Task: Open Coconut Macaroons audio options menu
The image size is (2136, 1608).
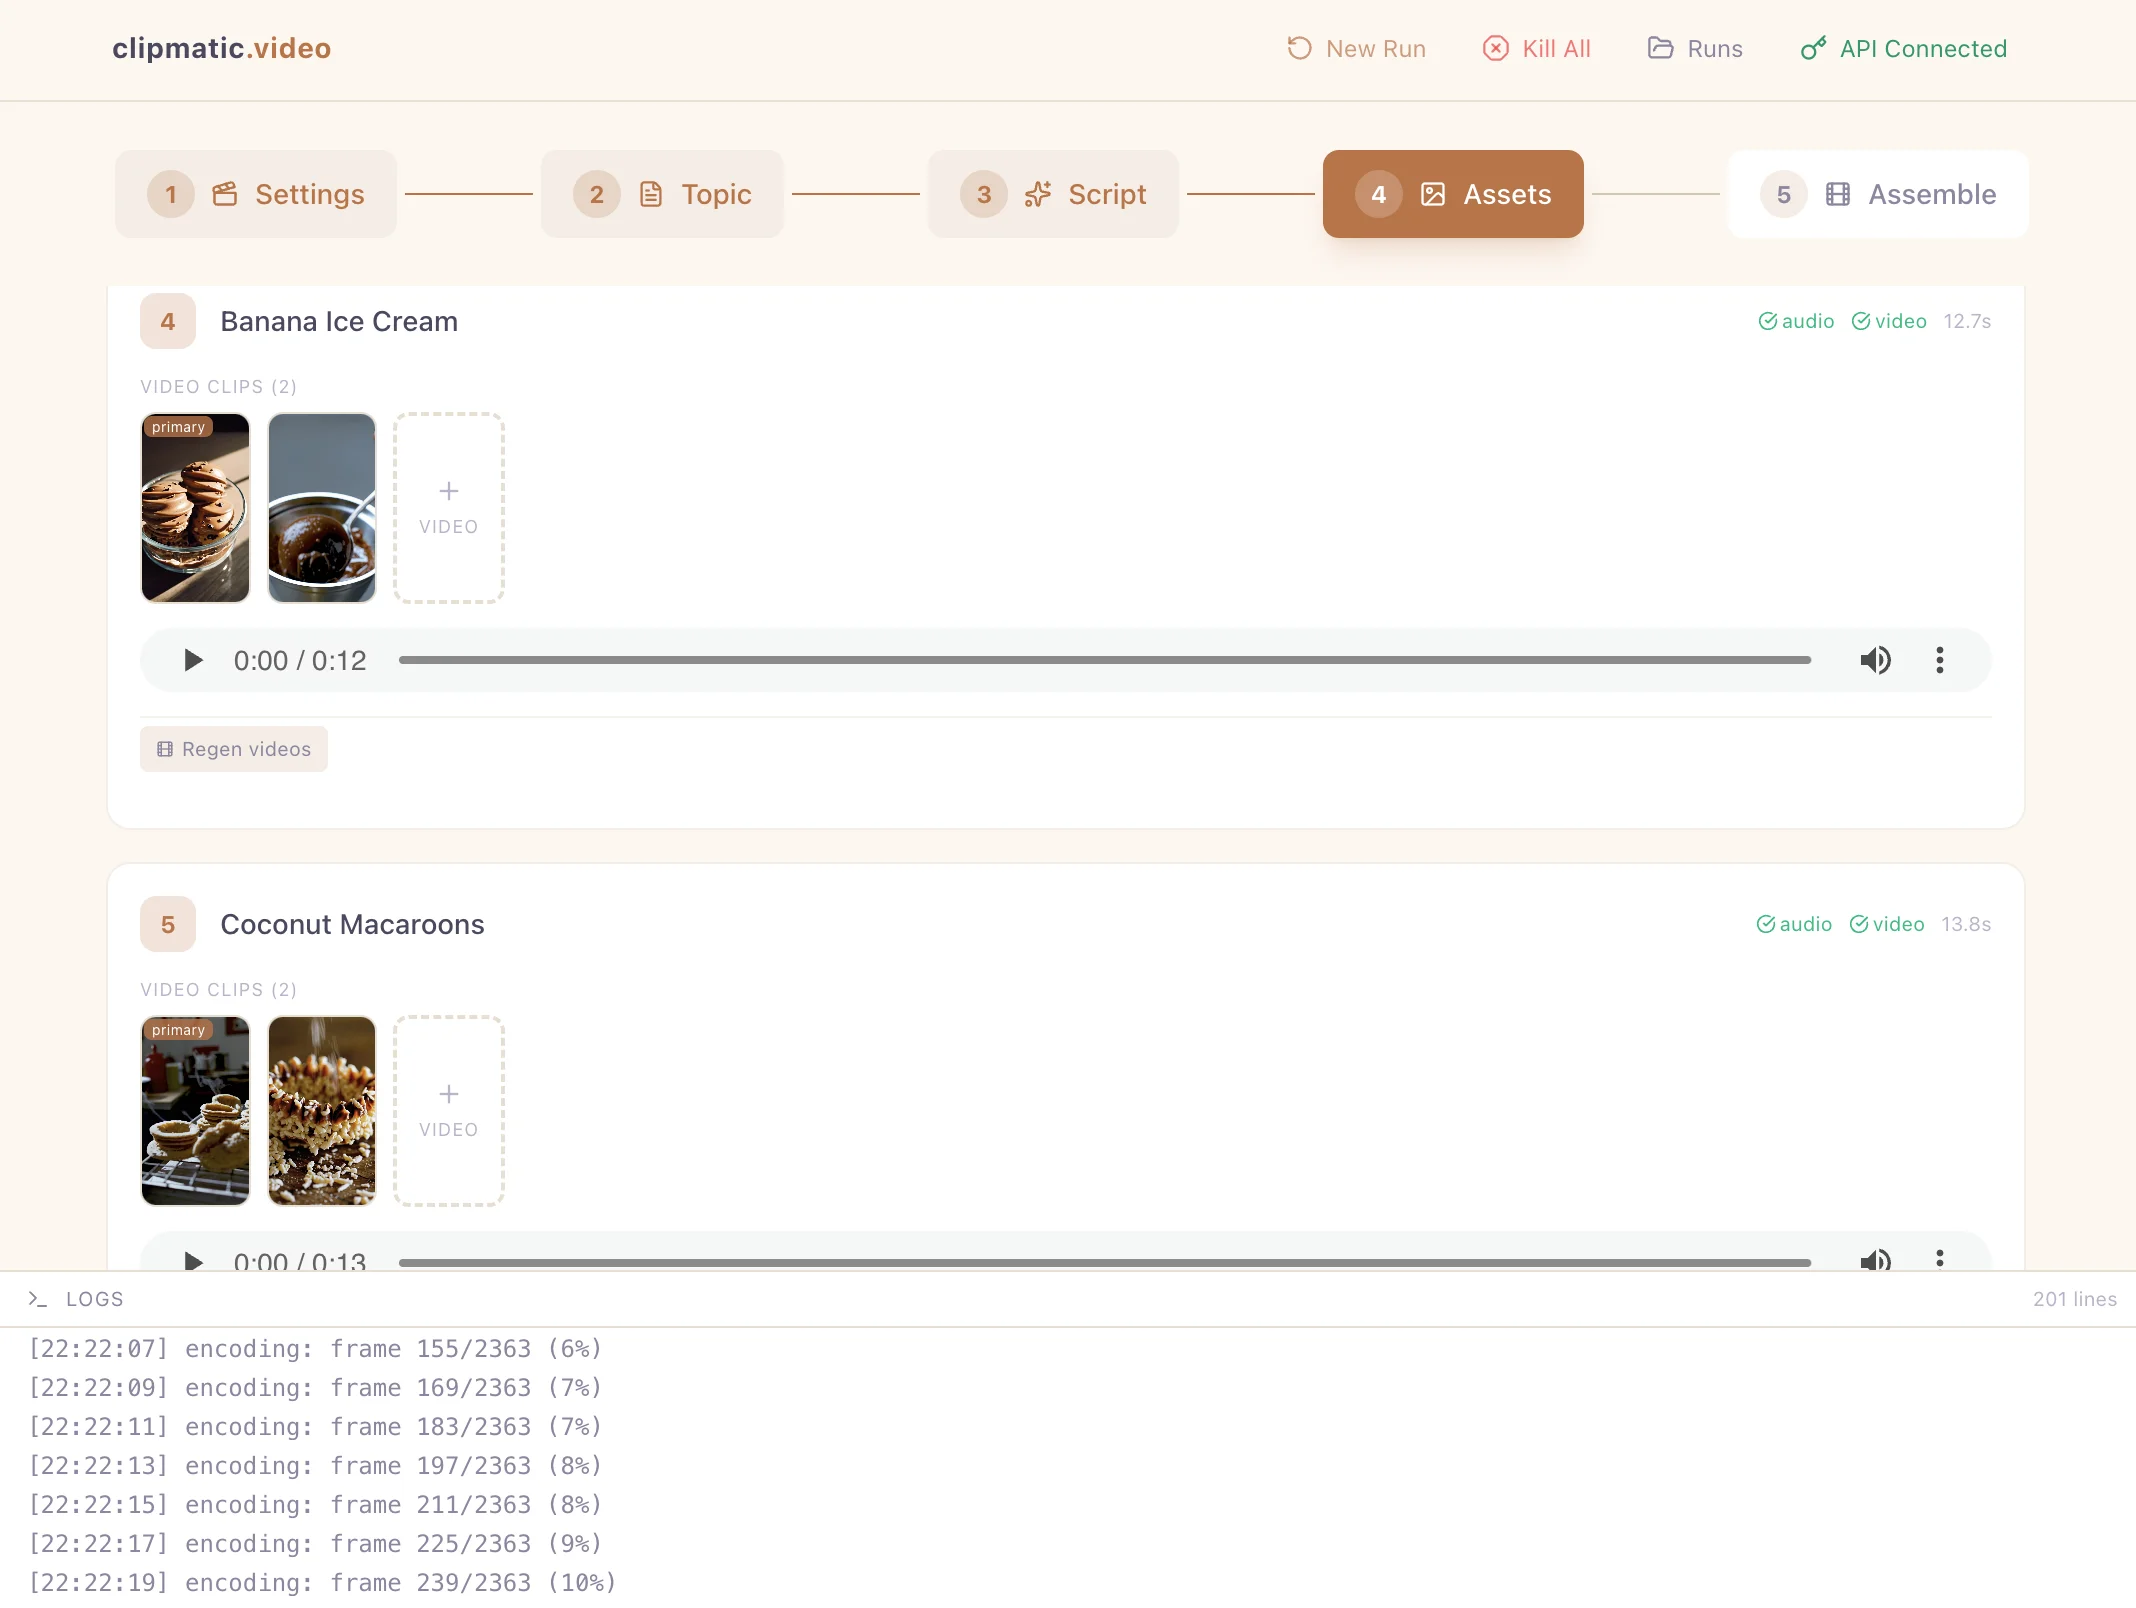Action: coord(1939,1258)
